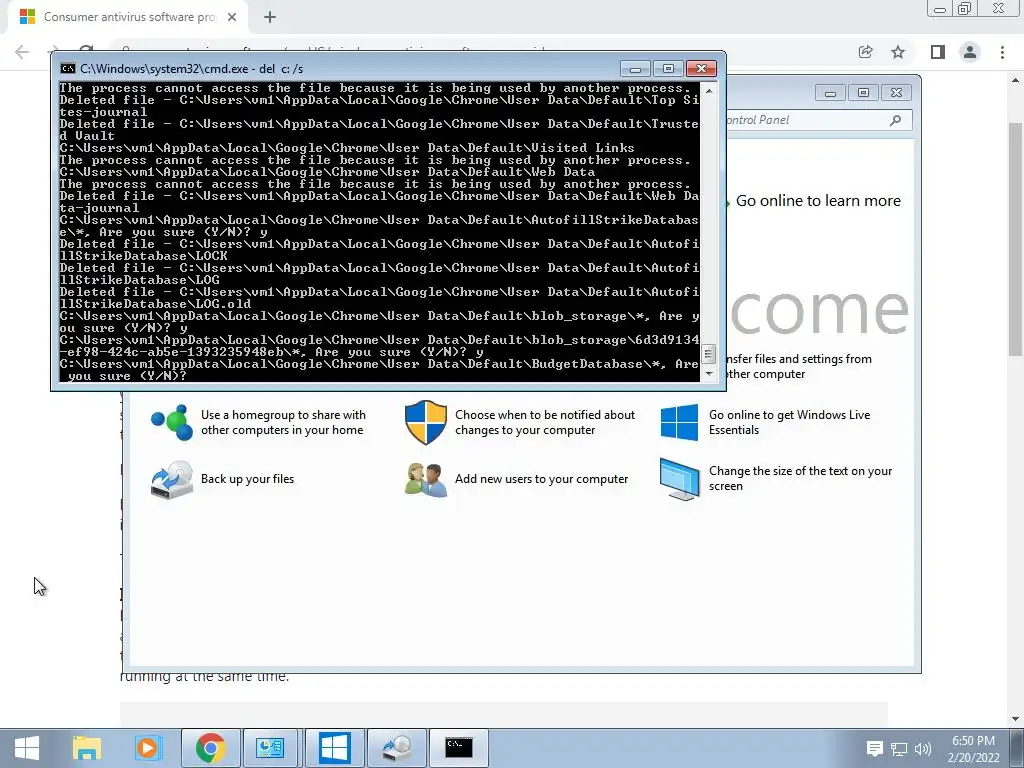Click Go online to learn more

click(x=818, y=201)
